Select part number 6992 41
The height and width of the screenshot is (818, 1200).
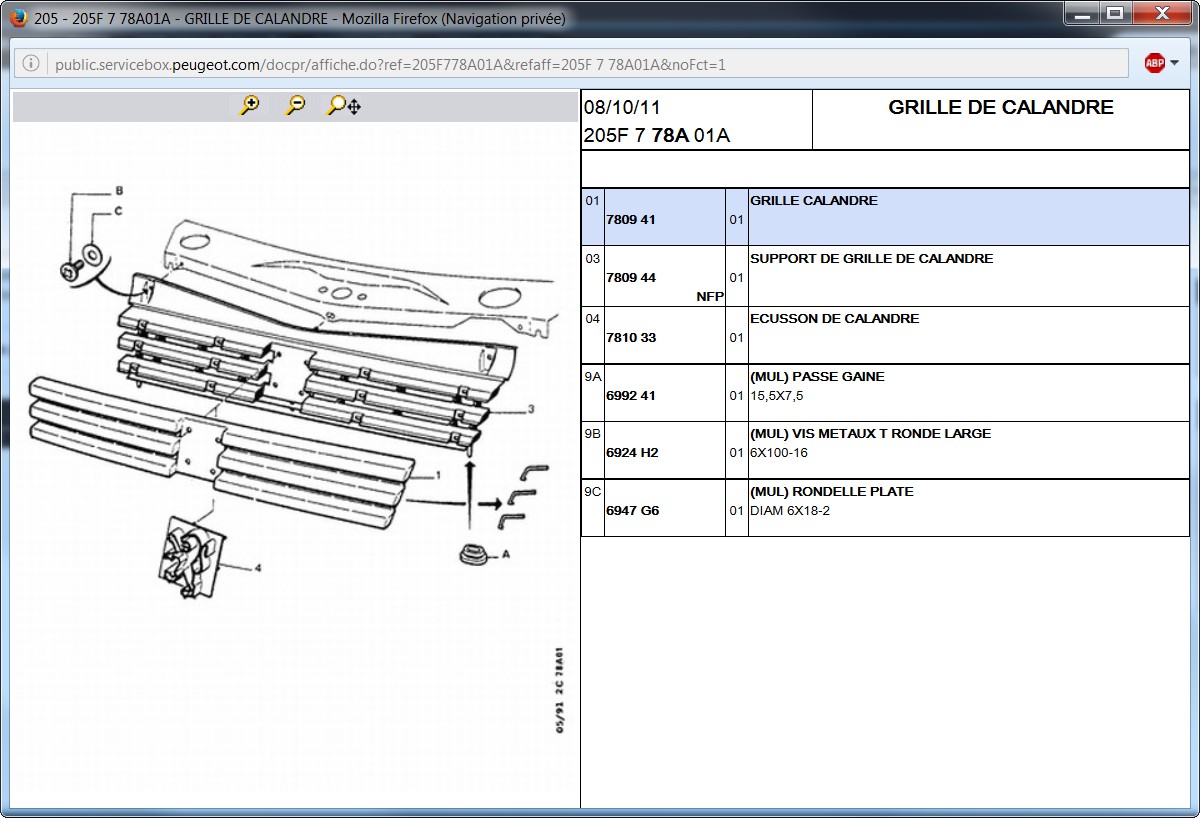631,396
